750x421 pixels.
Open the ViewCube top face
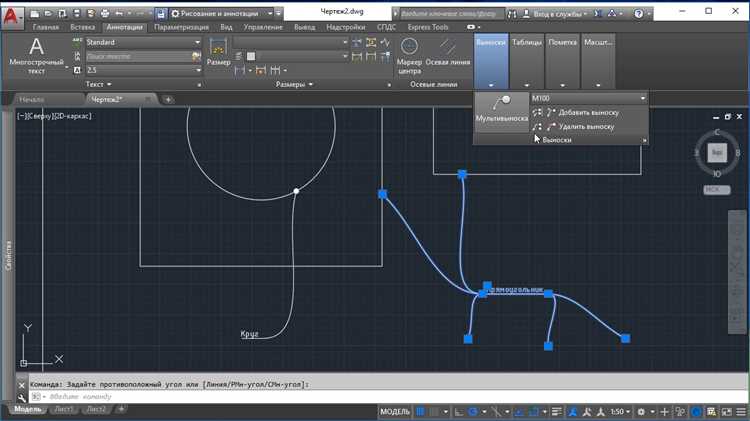click(717, 153)
